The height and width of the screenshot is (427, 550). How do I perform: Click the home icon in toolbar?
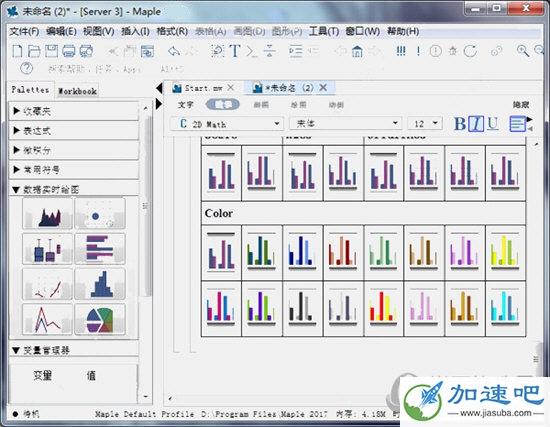357,51
